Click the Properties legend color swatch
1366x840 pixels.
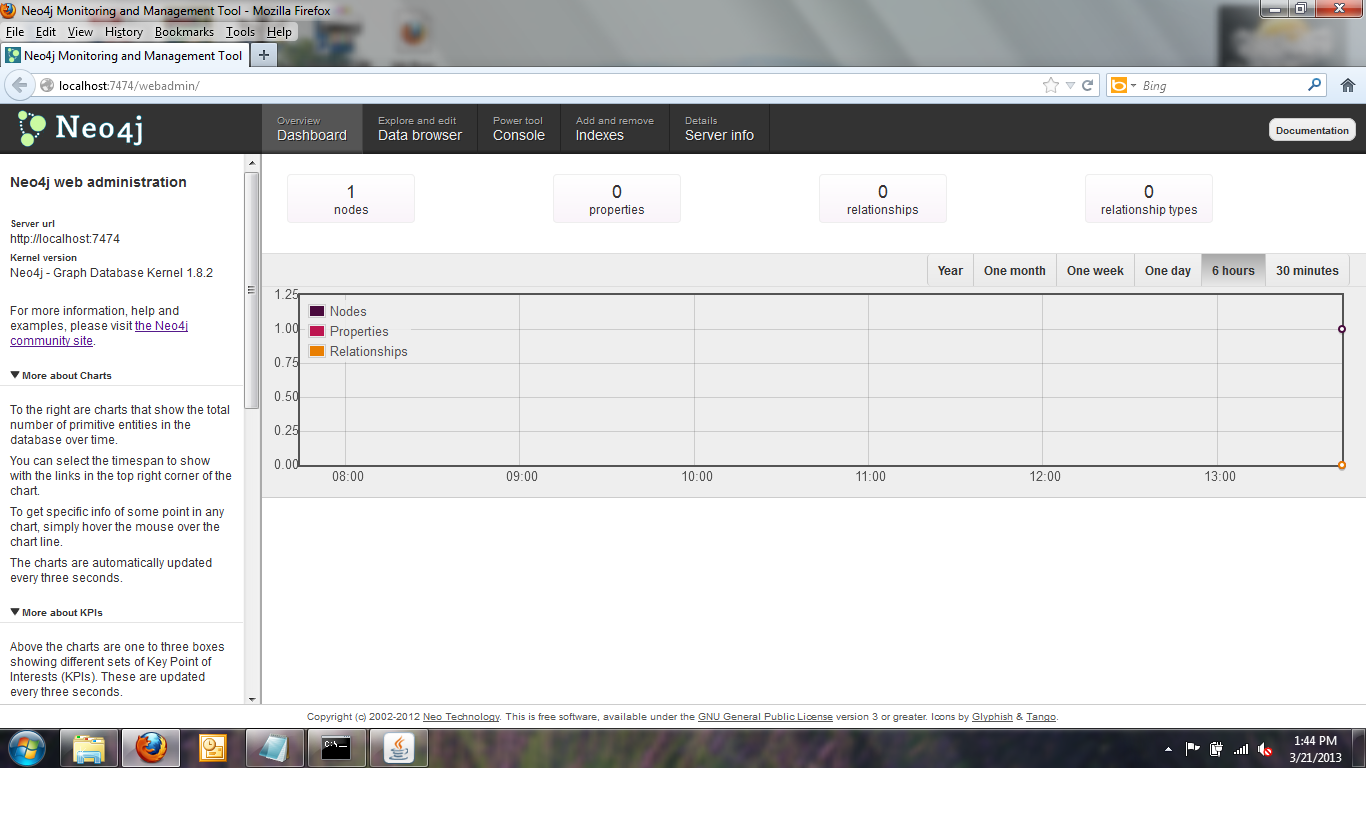(x=317, y=331)
